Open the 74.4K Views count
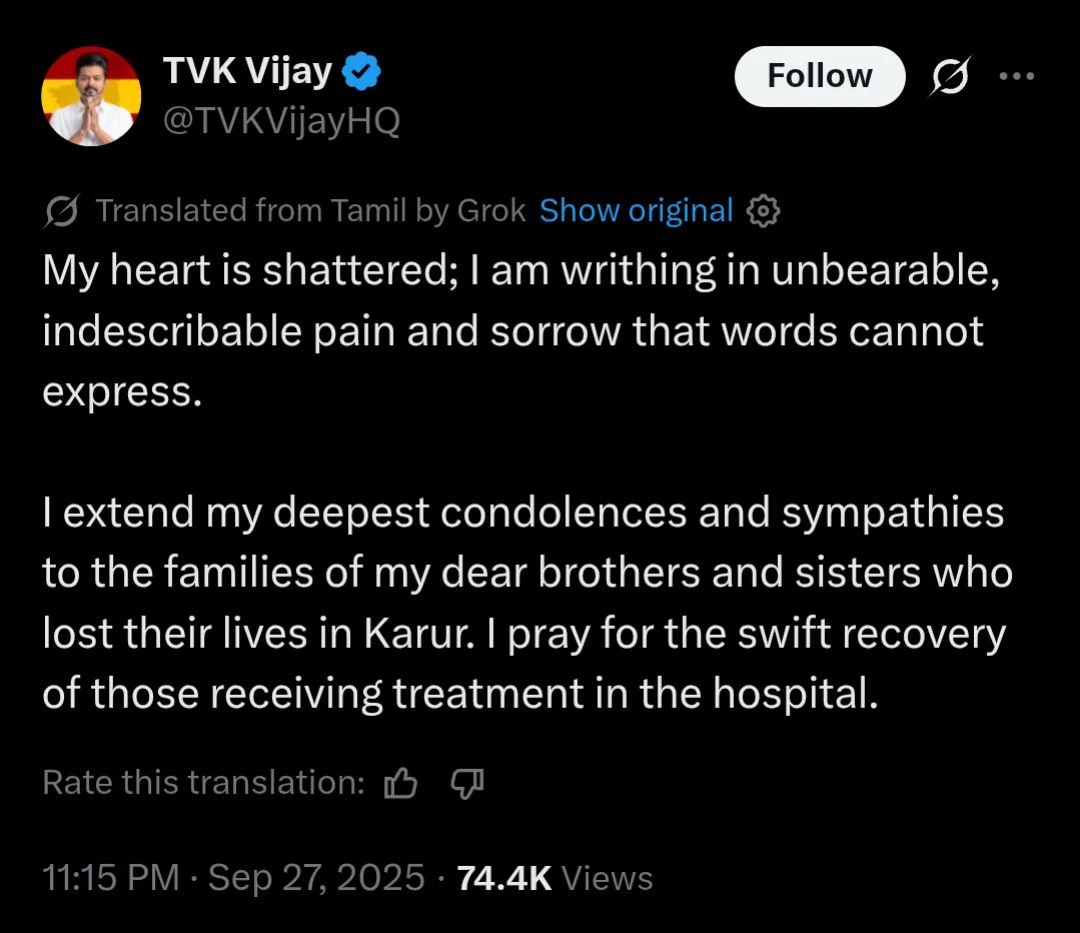 (504, 878)
